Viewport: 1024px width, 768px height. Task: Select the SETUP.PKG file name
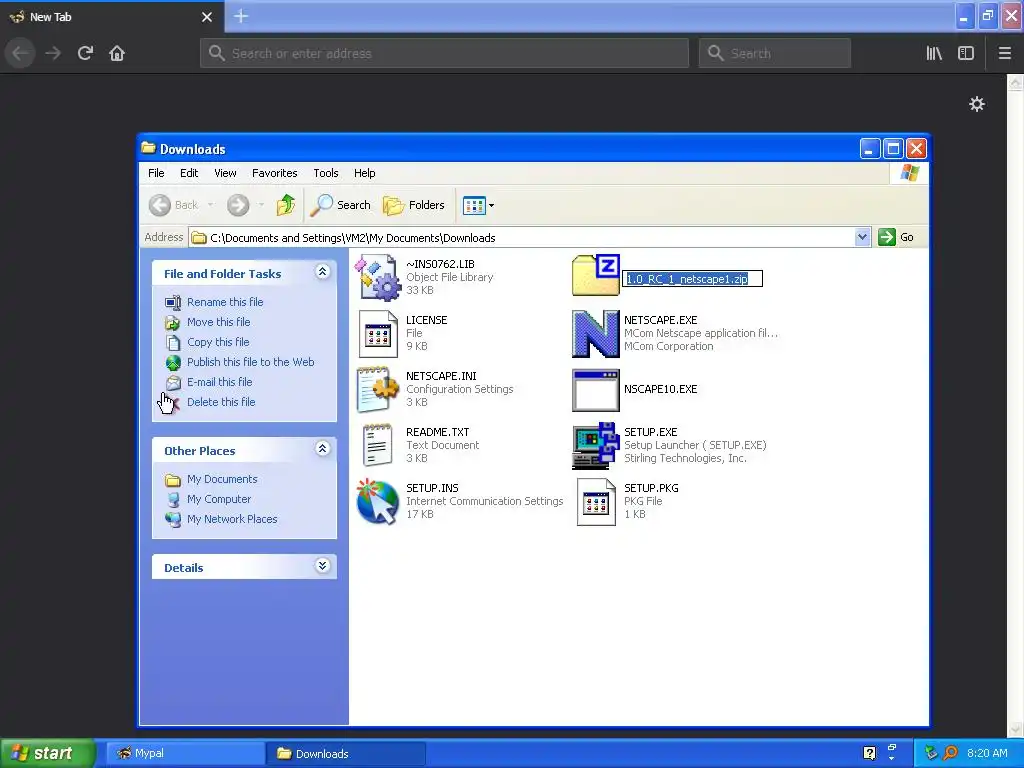(x=651, y=488)
